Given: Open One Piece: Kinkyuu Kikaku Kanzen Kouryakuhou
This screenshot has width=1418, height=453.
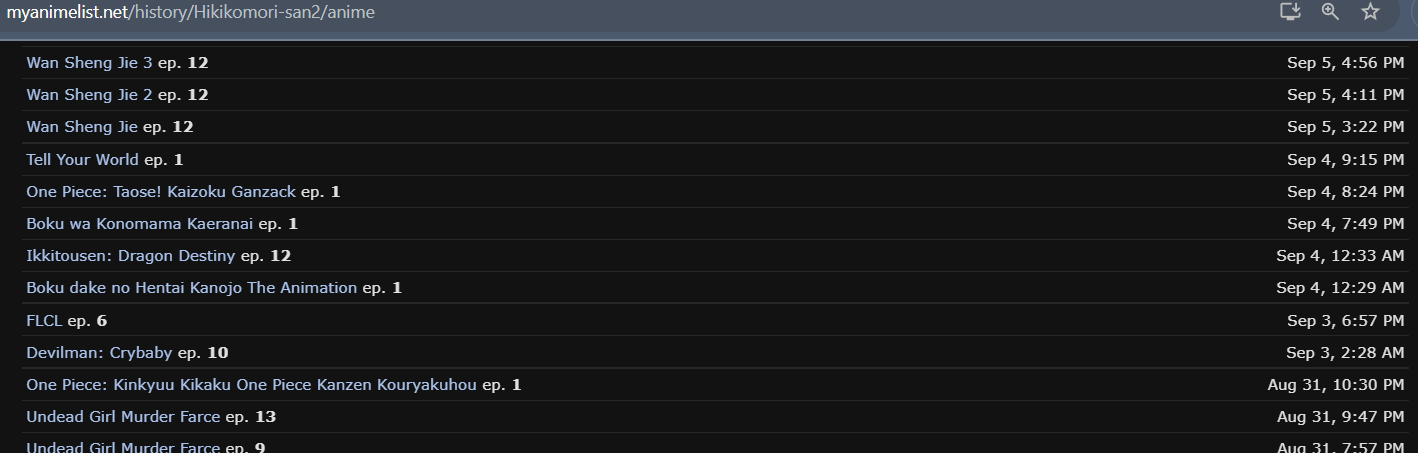Looking at the screenshot, I should pyautogui.click(x=251, y=385).
